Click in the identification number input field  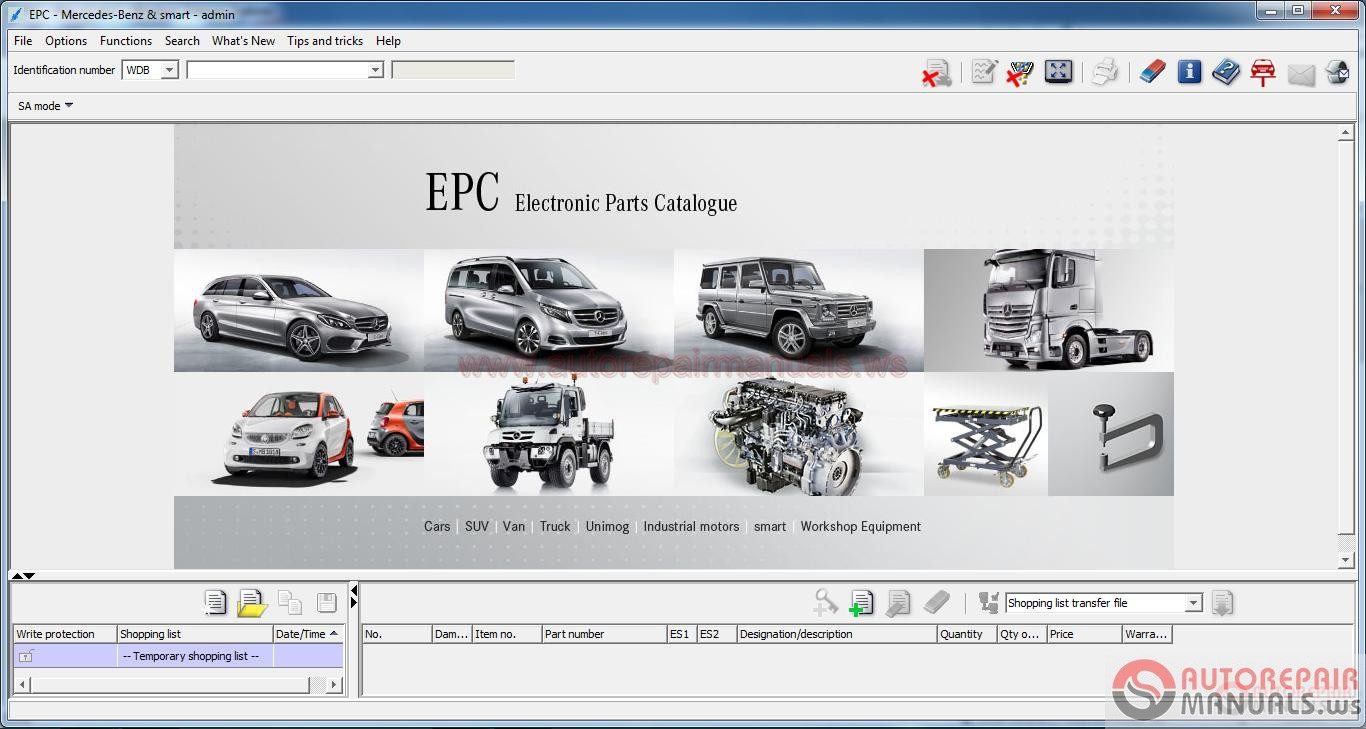(x=276, y=70)
